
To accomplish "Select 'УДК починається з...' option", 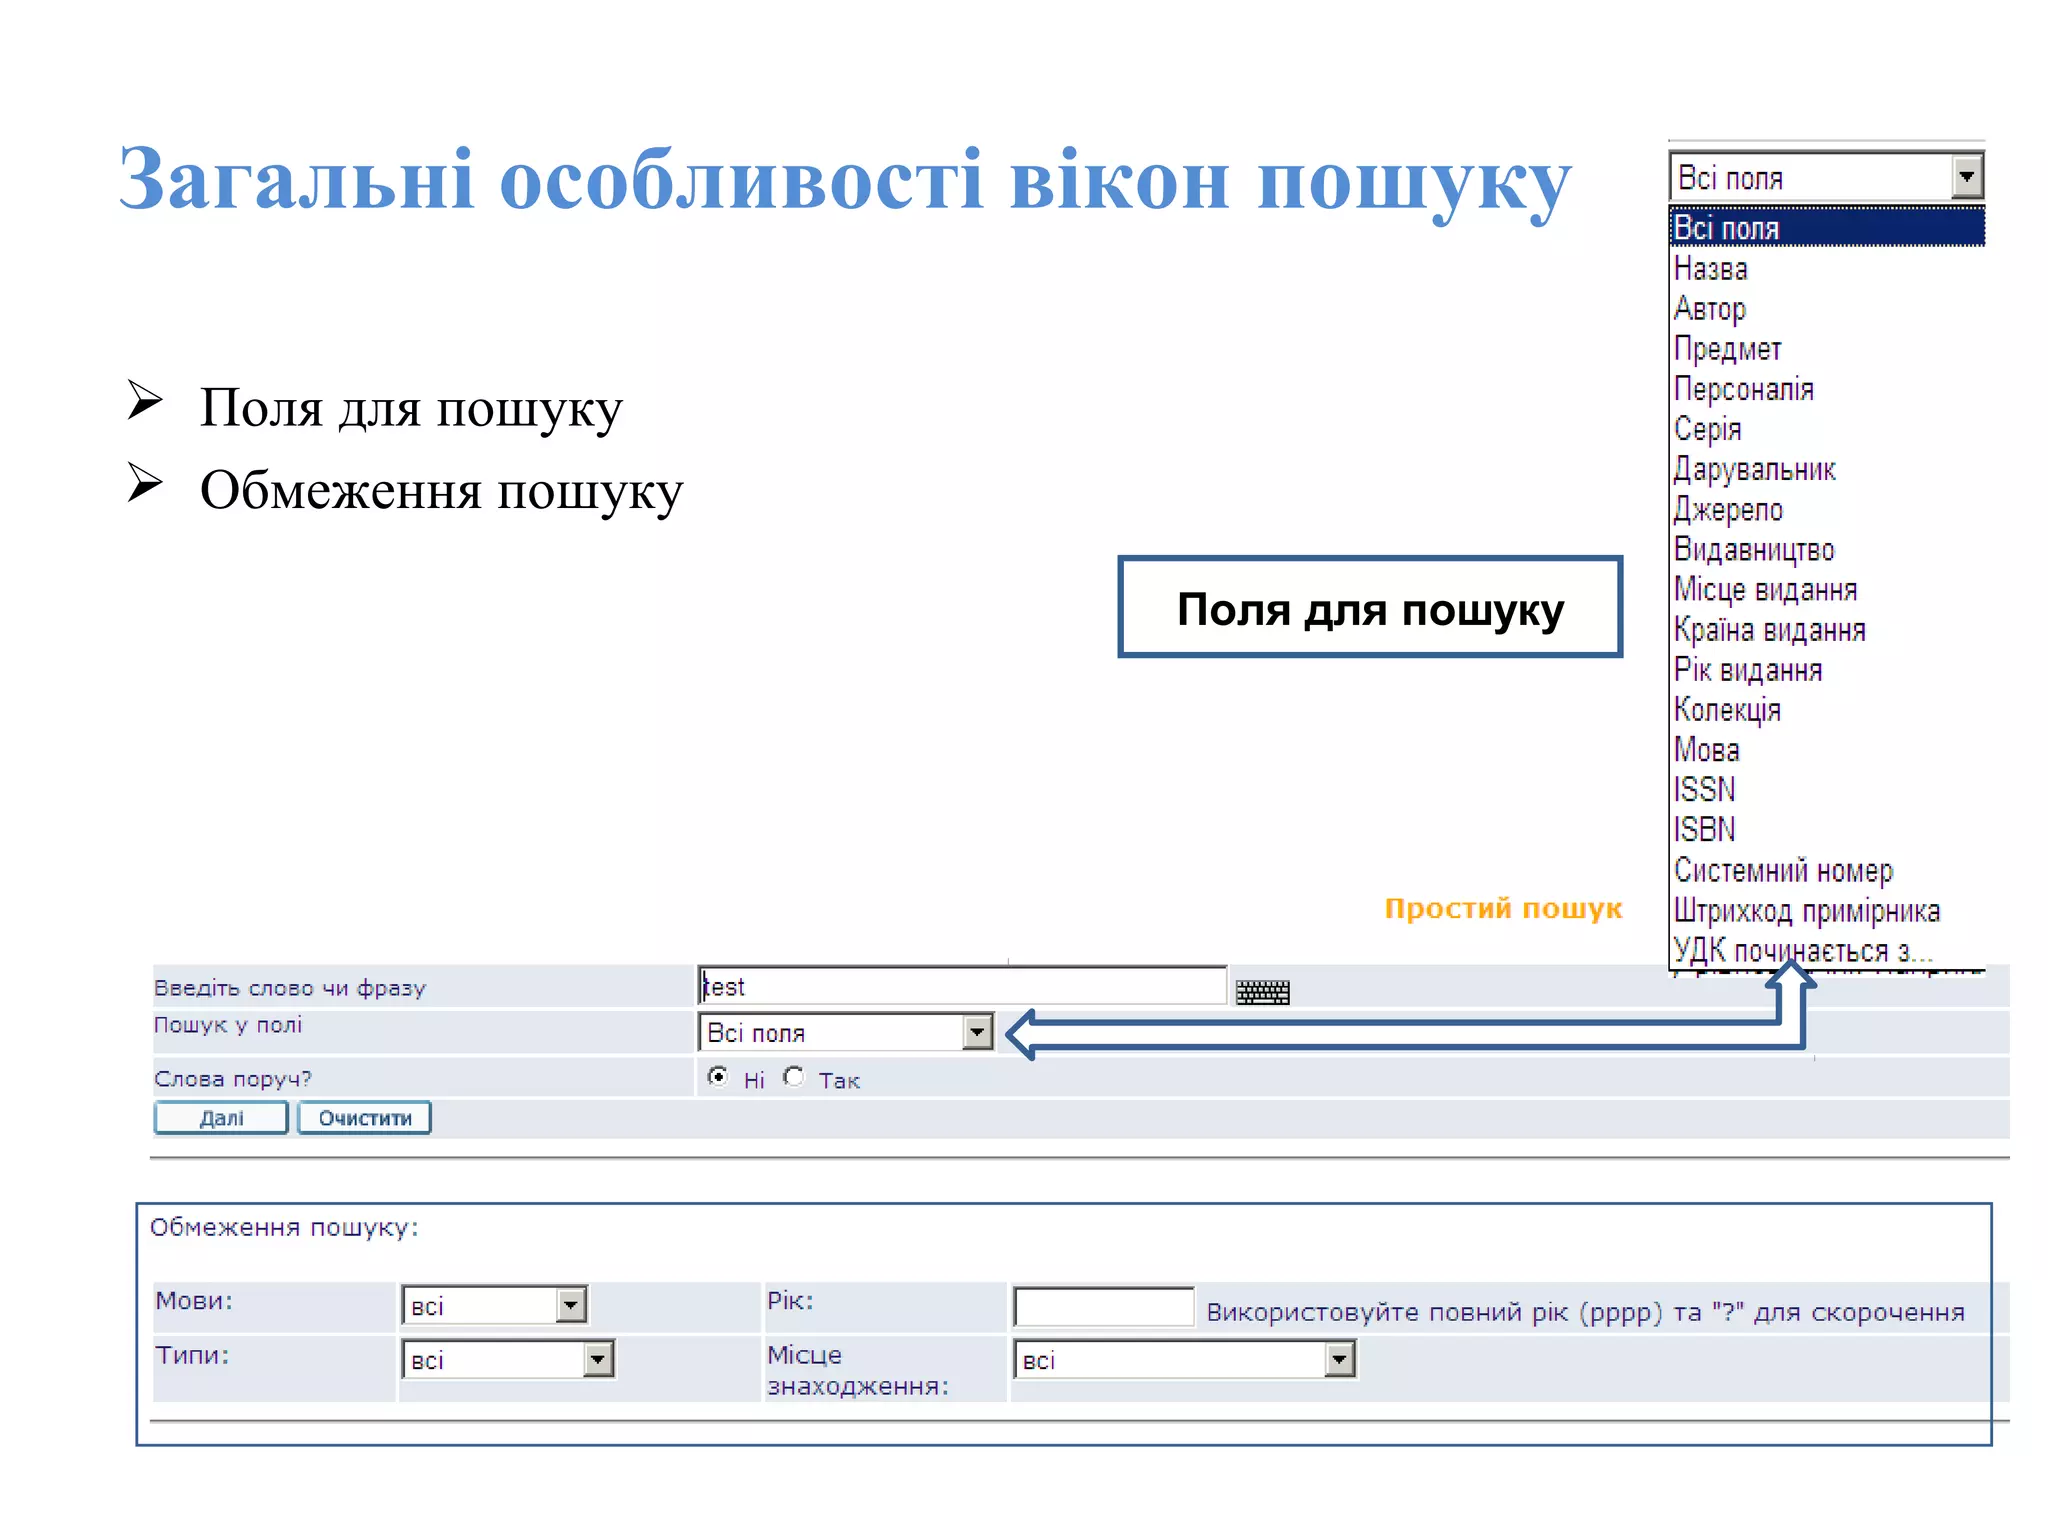I will [1826, 949].
